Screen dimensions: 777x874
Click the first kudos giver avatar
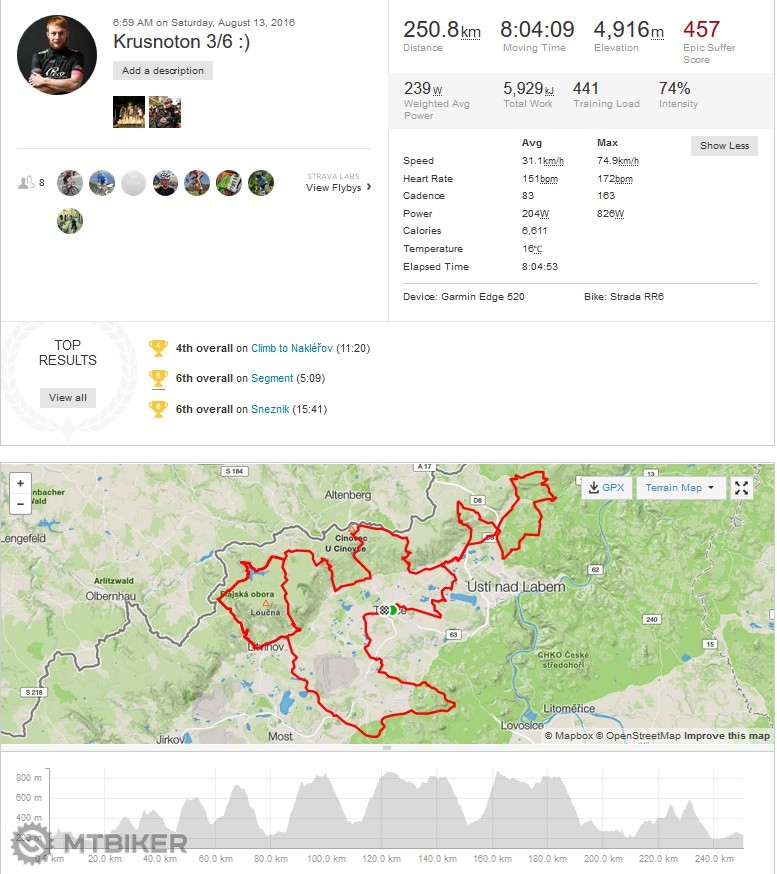coord(70,183)
